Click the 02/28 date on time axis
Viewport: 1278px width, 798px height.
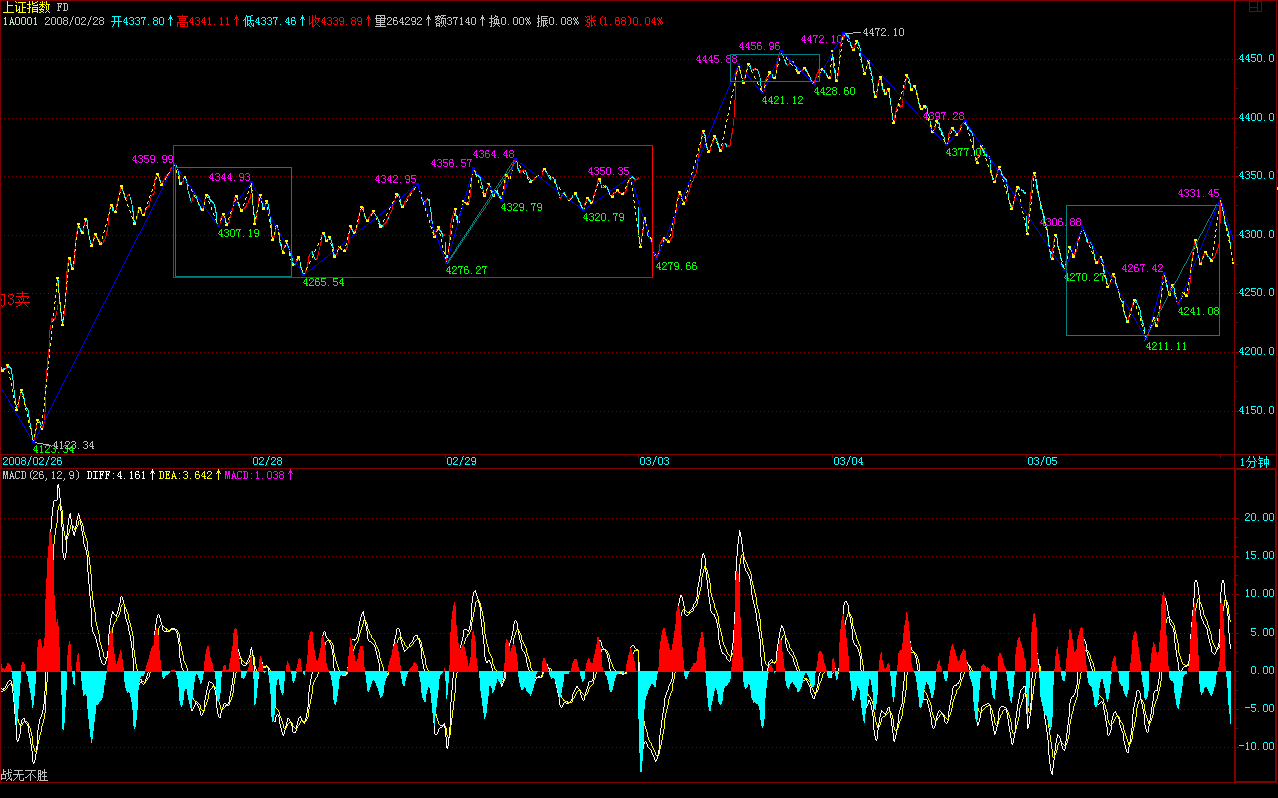pyautogui.click(x=267, y=461)
